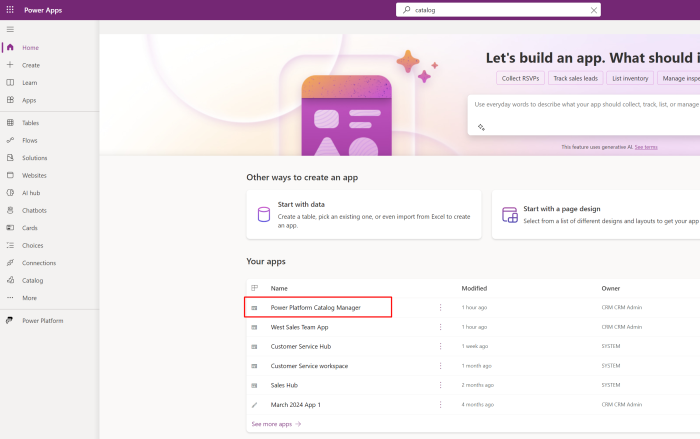This screenshot has width=700, height=439.
Task: Click the Flows icon in sidebar
Action: pyautogui.click(x=10, y=140)
